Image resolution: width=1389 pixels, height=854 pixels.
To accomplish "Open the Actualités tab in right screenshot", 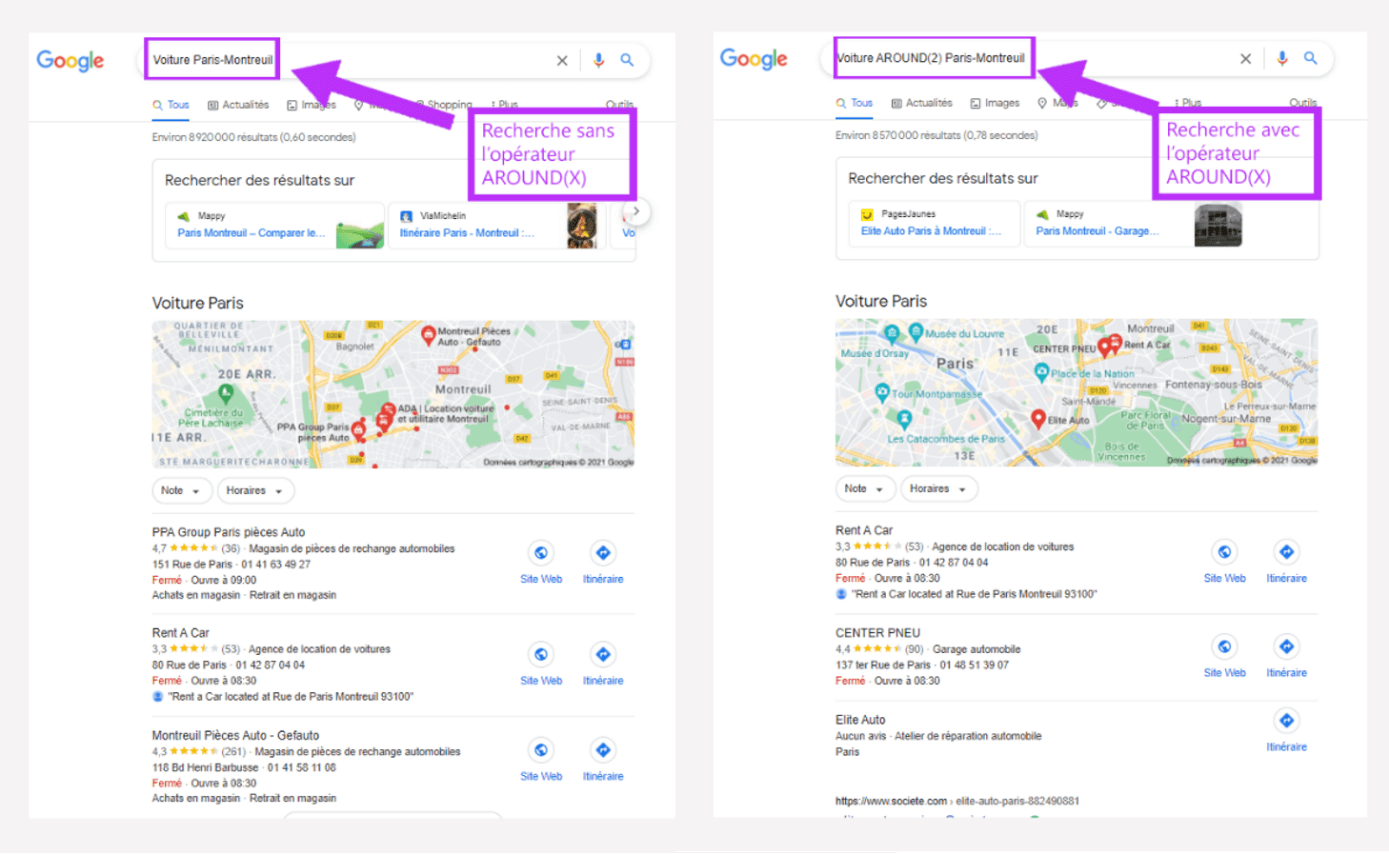I will pyautogui.click(x=922, y=103).
